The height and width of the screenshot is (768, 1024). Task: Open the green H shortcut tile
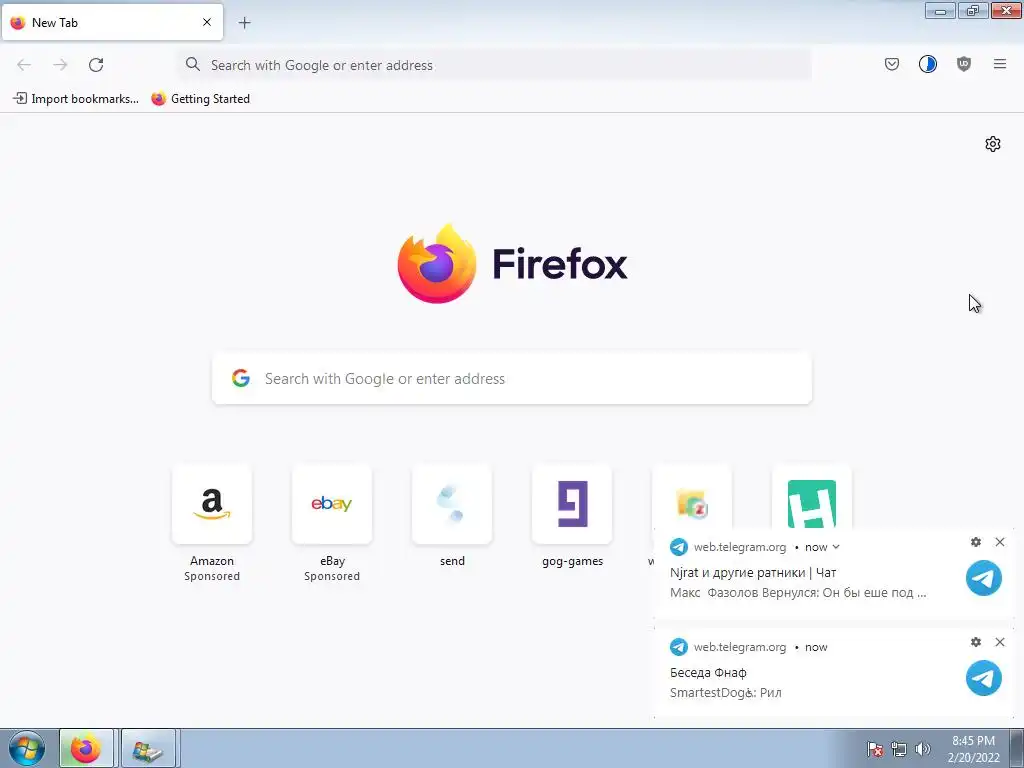click(x=812, y=497)
